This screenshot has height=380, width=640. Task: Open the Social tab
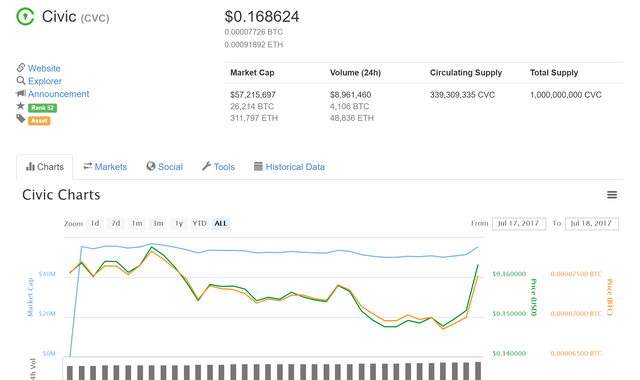click(164, 167)
